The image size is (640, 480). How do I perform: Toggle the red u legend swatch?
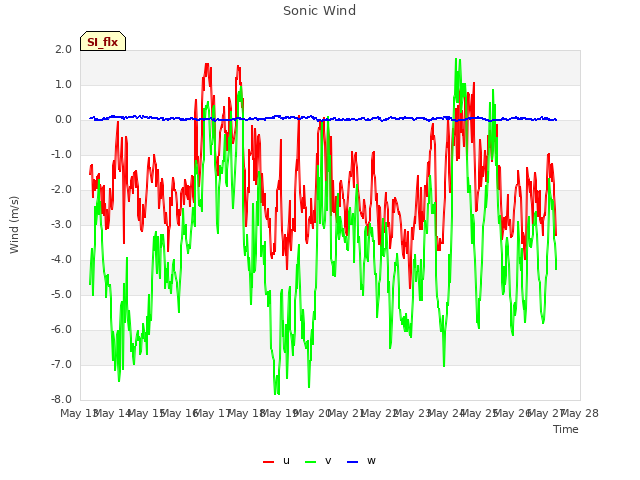[x=268, y=461]
